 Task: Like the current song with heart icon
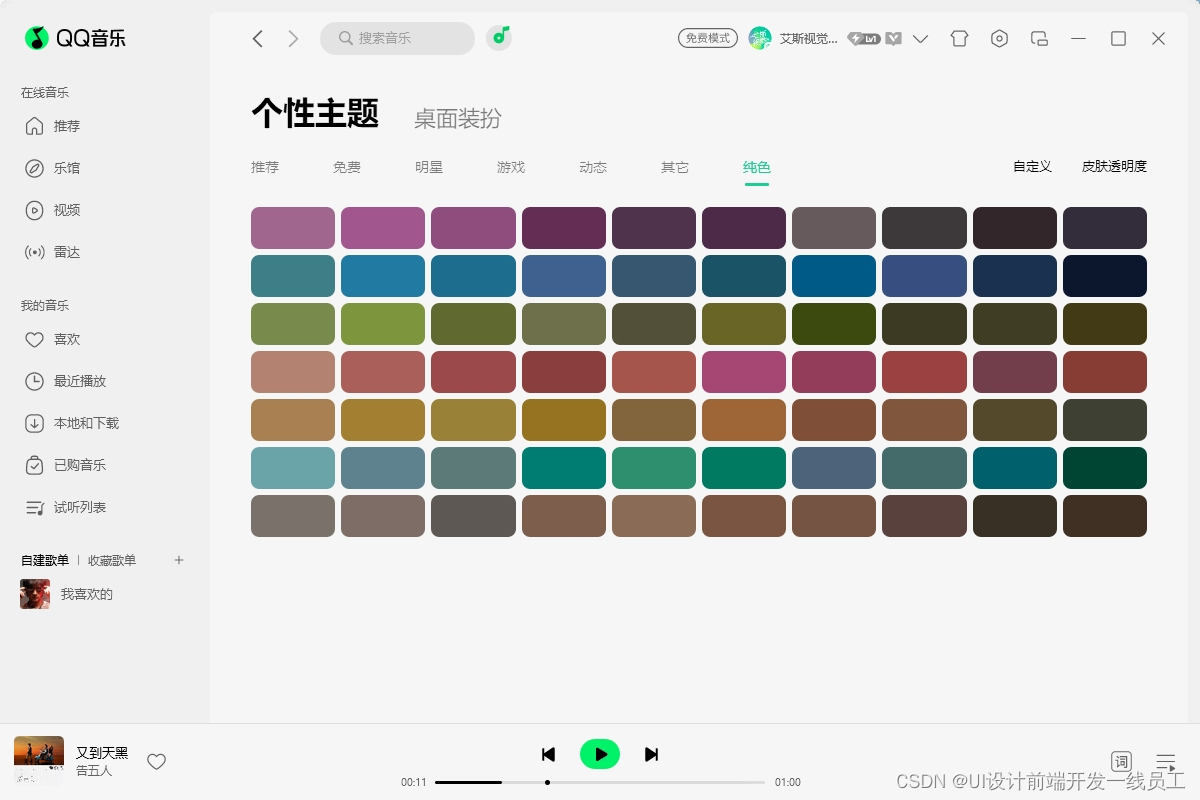click(156, 762)
